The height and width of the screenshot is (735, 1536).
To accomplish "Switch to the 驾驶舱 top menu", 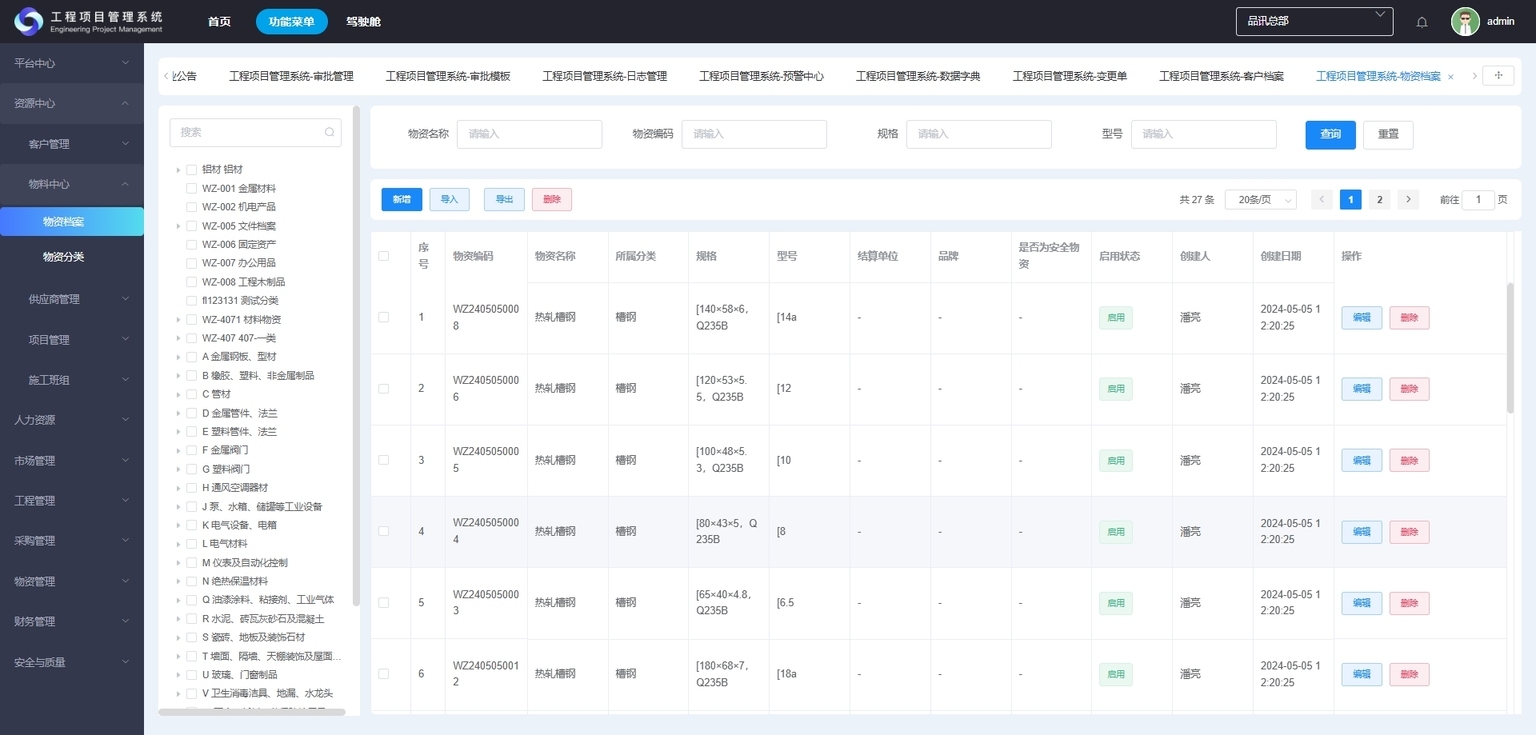I will pos(363,21).
